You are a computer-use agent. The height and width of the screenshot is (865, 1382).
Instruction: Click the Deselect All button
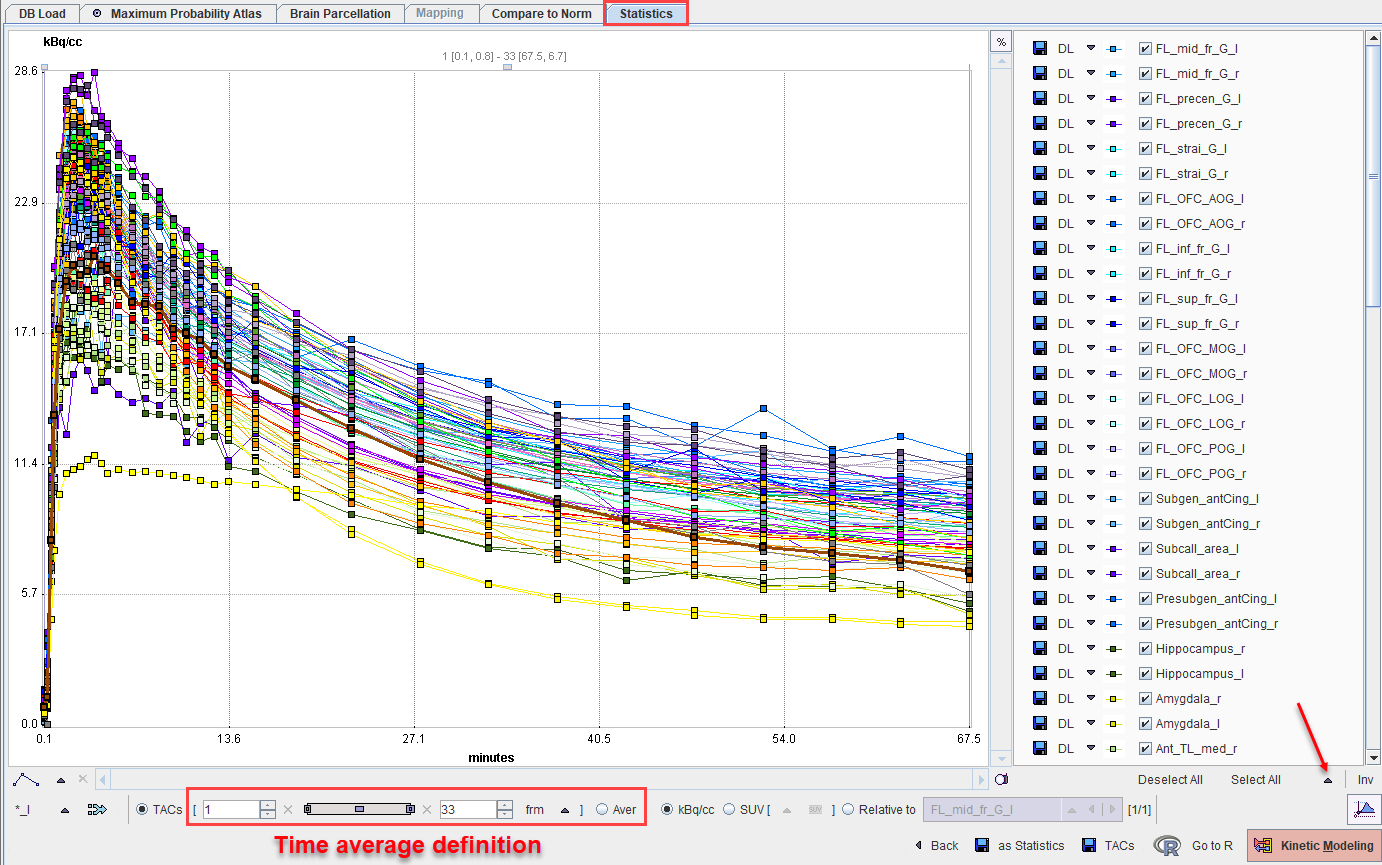coord(1170,780)
